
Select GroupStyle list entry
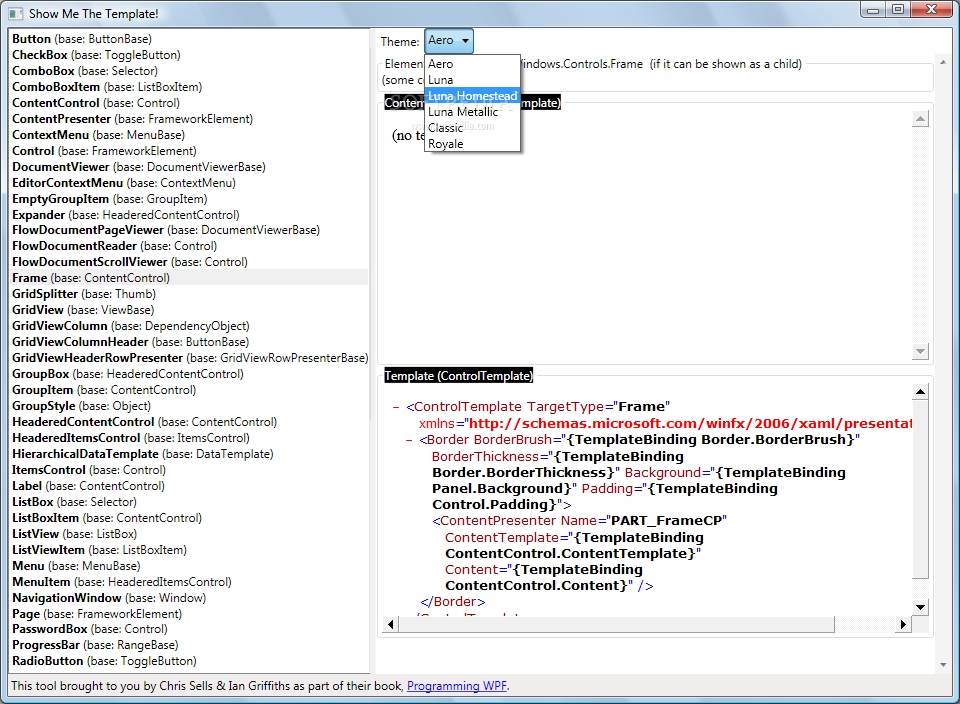190,406
